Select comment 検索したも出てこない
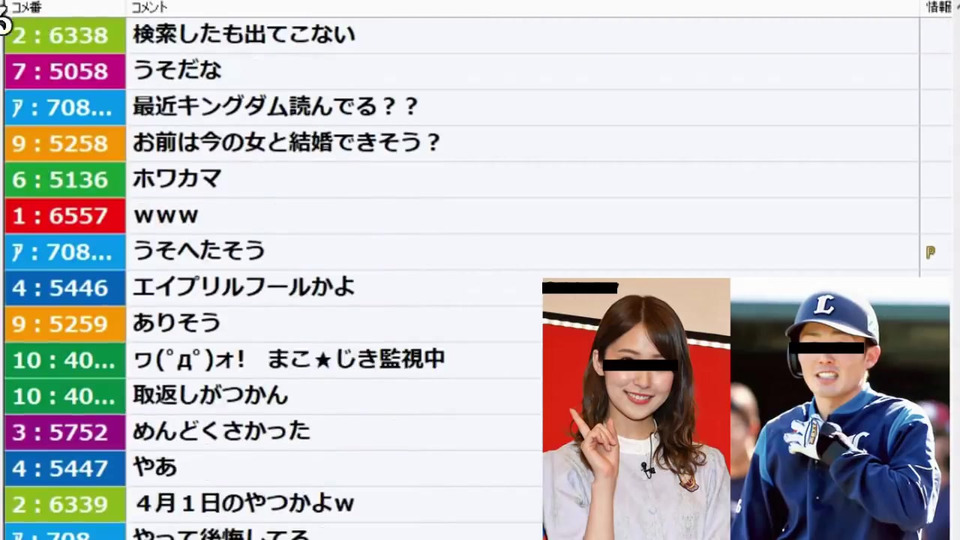 pos(244,35)
